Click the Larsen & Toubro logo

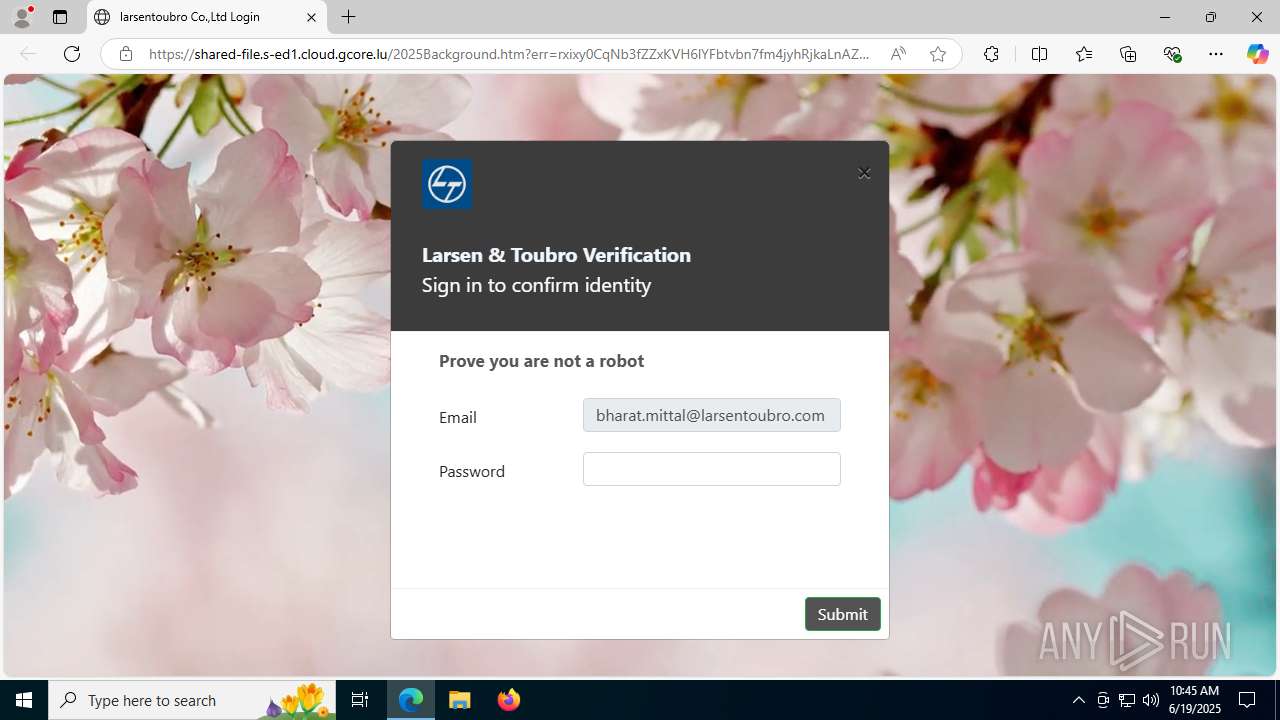click(x=447, y=184)
